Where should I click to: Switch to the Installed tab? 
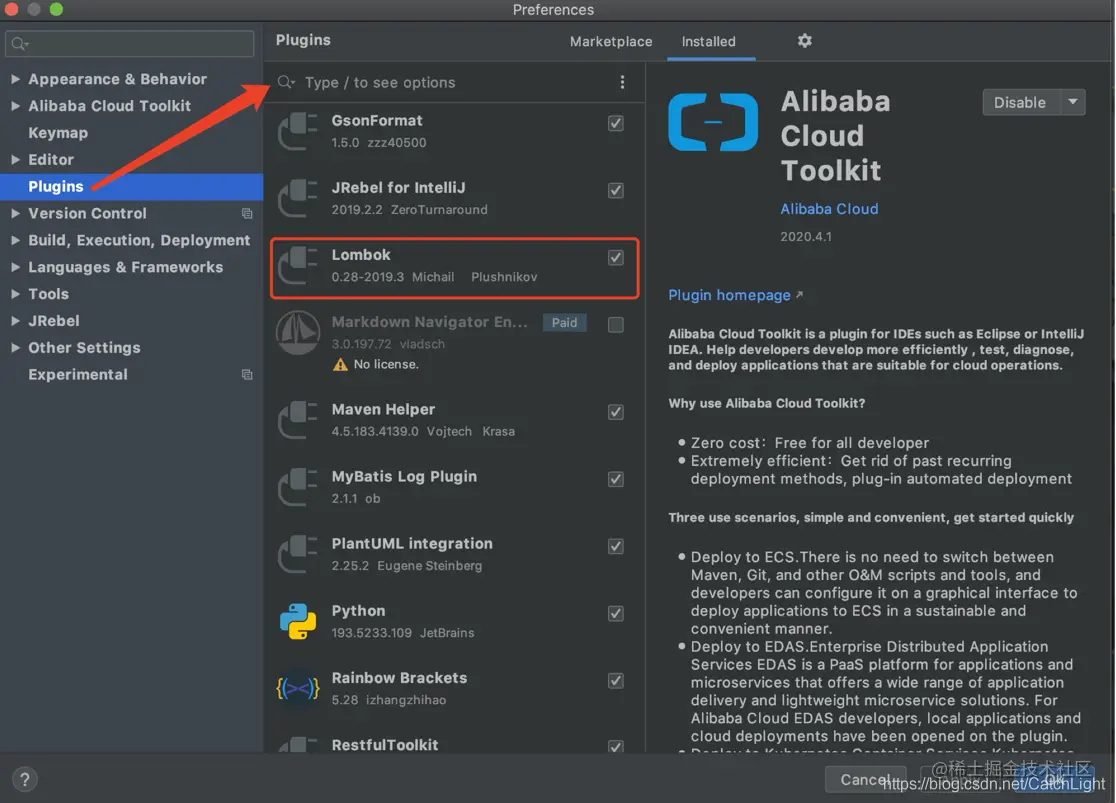(709, 41)
